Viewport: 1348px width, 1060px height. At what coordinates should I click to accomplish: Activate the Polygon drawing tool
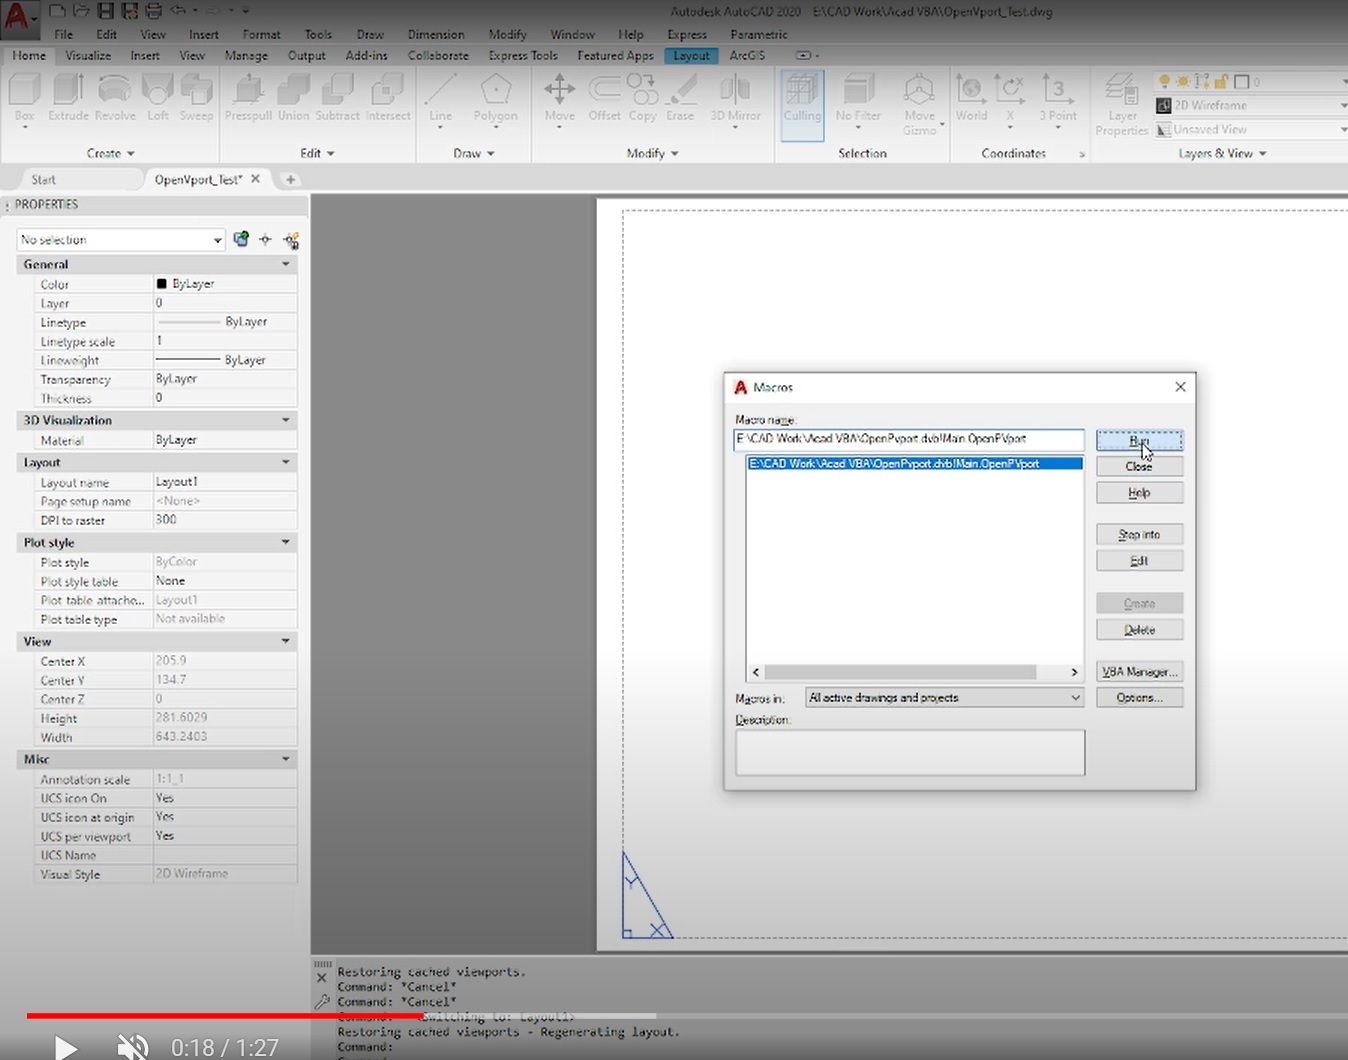496,95
